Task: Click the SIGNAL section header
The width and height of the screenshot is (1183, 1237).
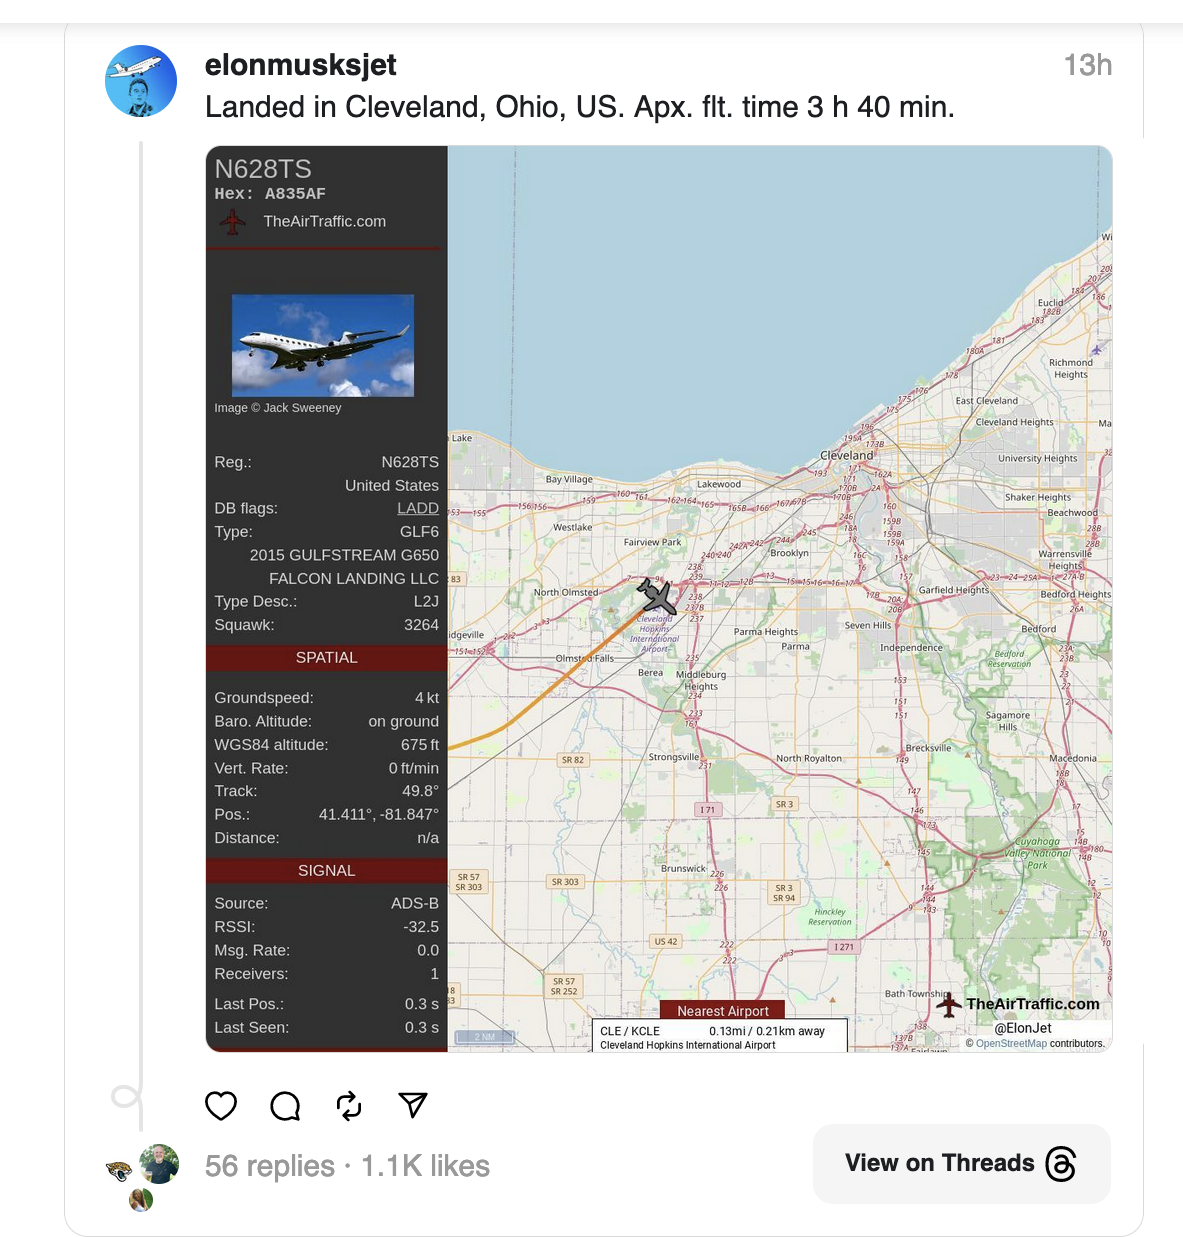Action: (327, 871)
